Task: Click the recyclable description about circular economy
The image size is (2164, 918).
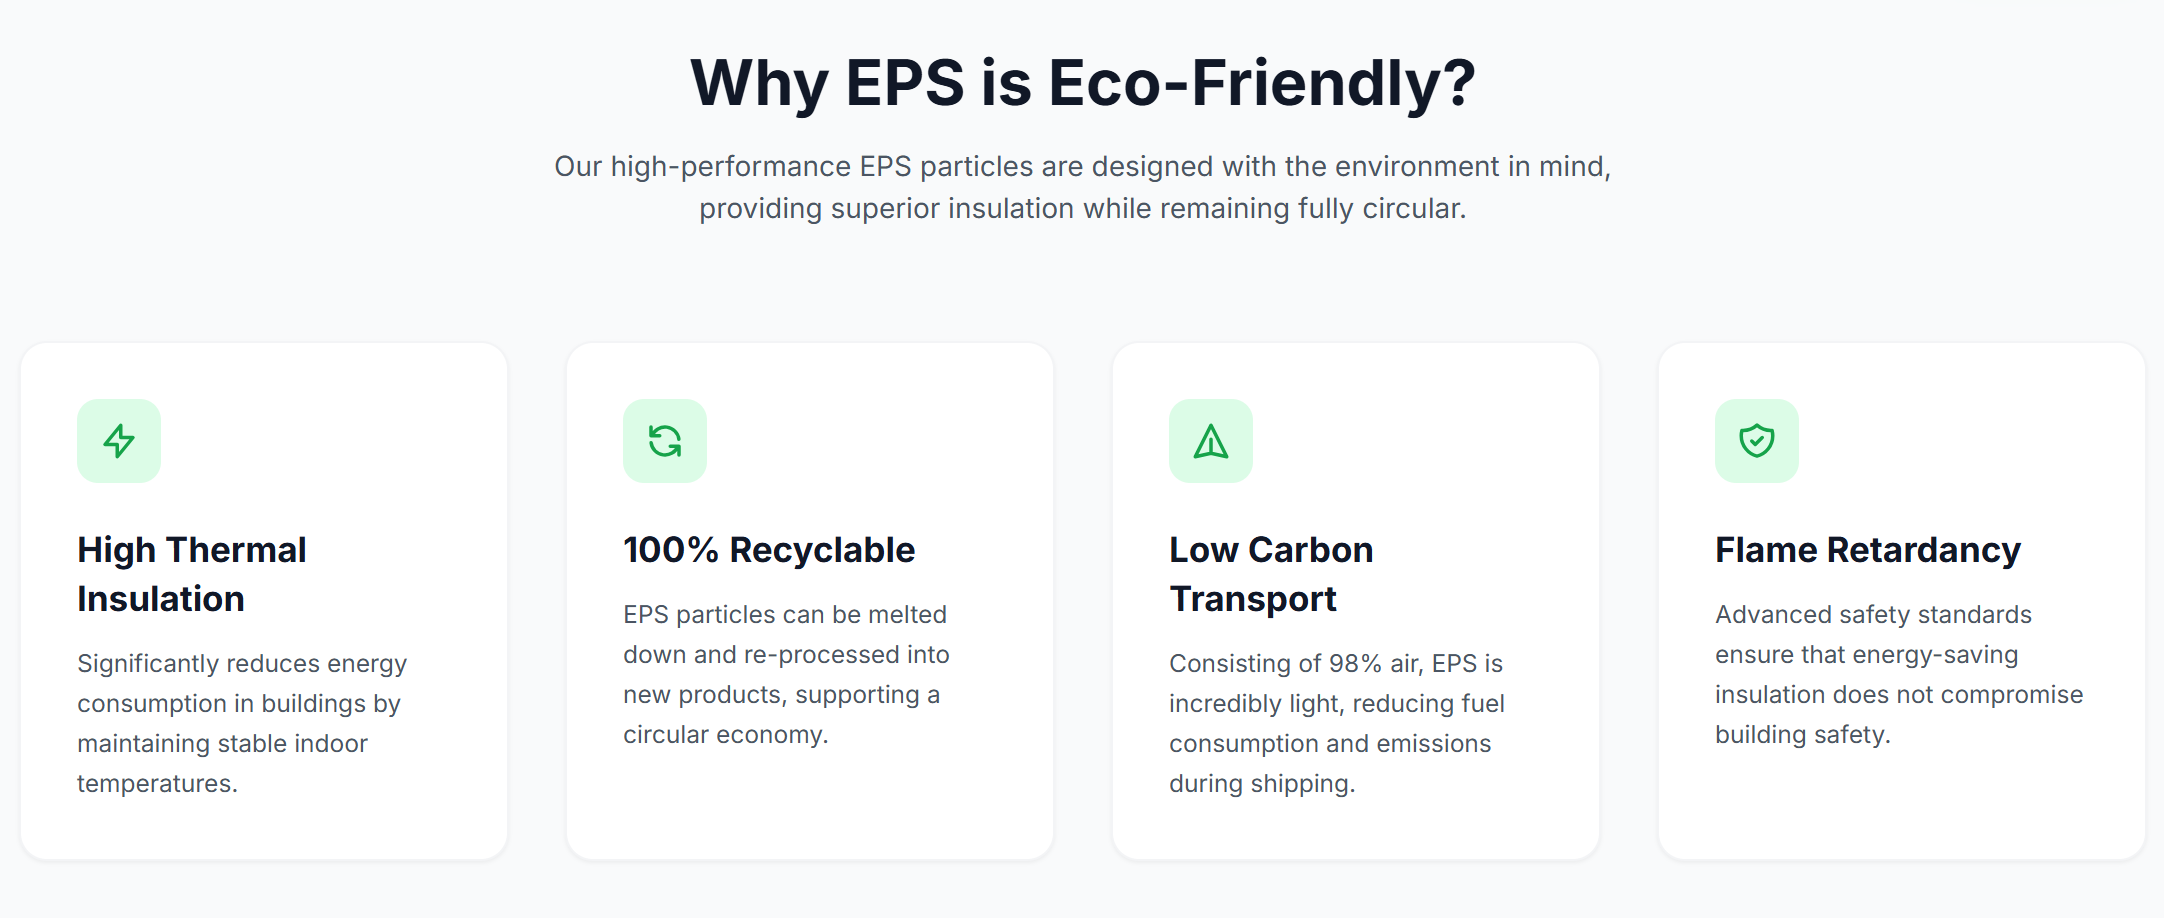Action: pyautogui.click(x=786, y=674)
